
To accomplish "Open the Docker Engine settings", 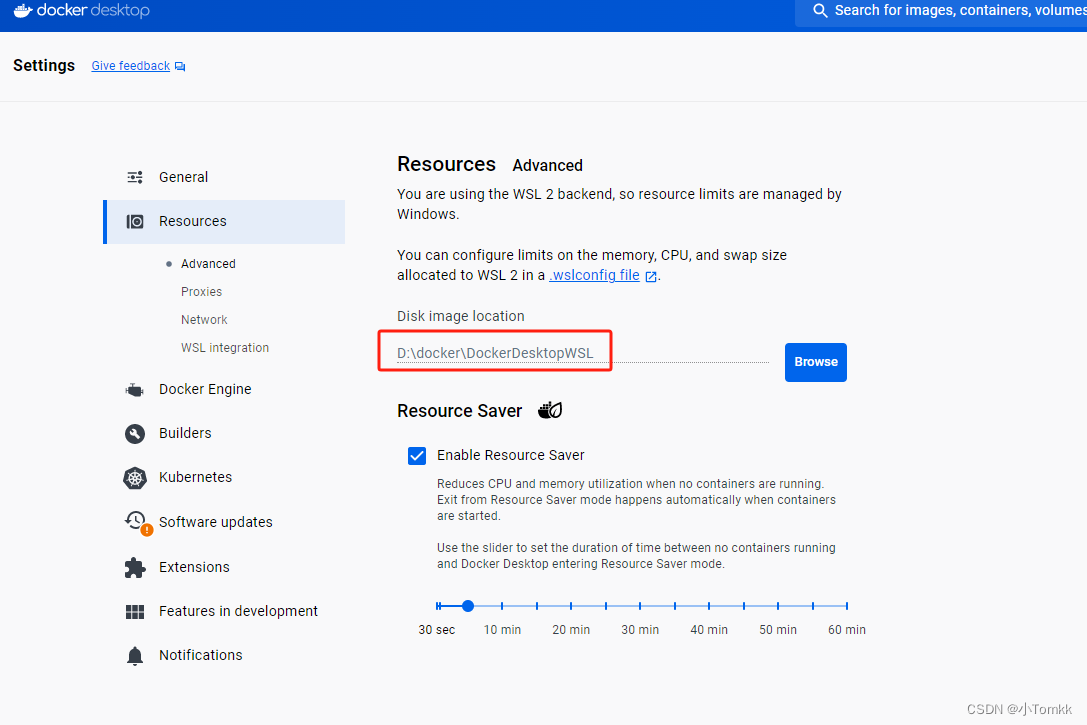I will [224, 390].
